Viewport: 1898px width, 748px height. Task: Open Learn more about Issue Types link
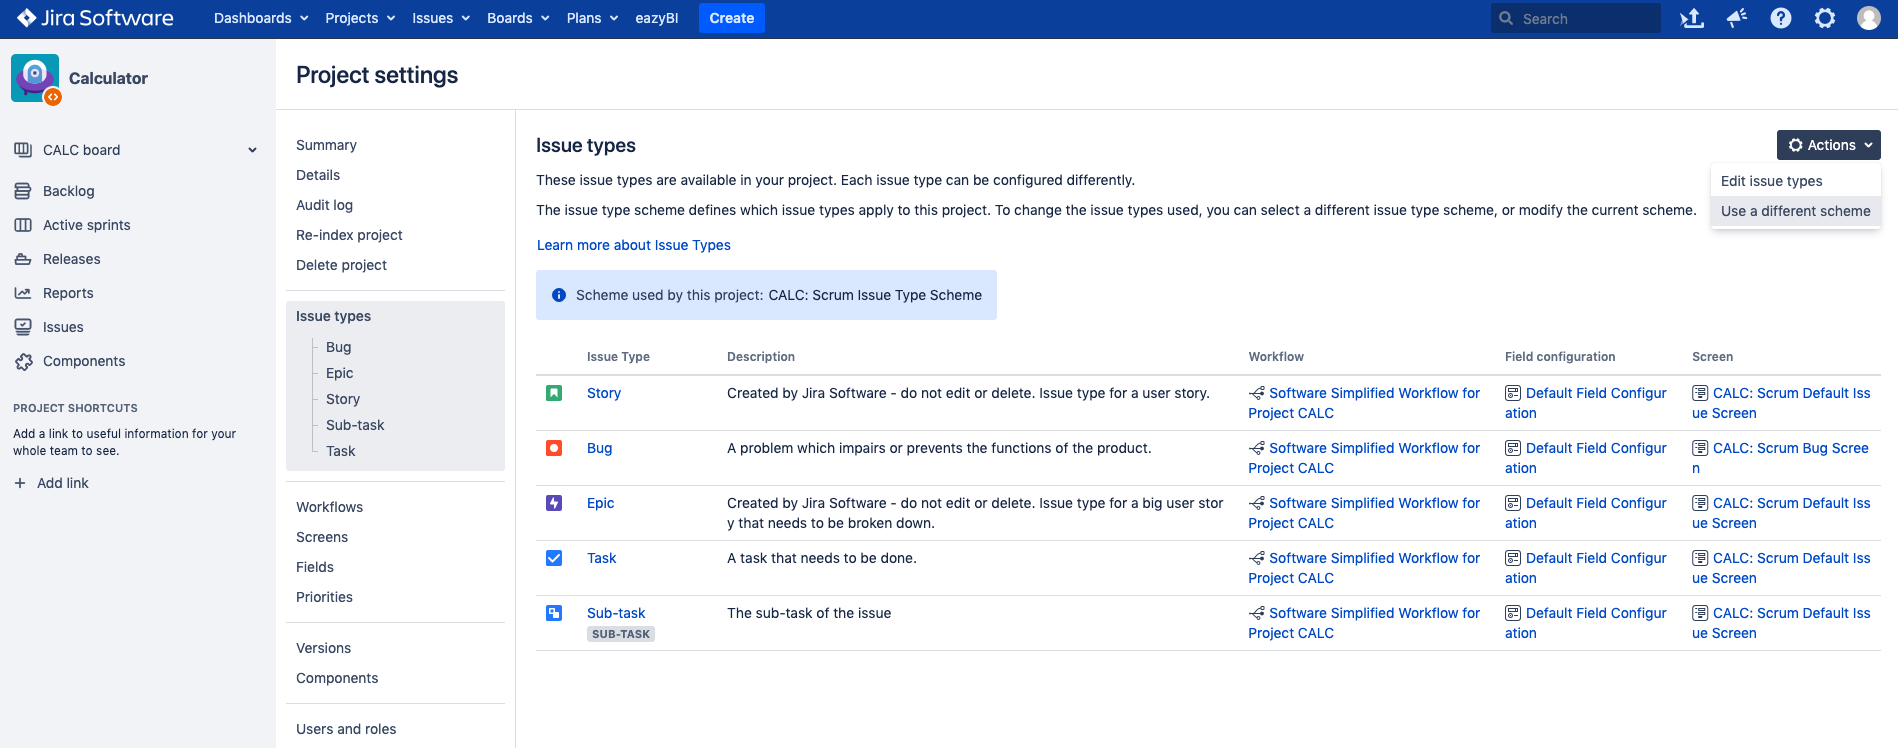coord(634,245)
